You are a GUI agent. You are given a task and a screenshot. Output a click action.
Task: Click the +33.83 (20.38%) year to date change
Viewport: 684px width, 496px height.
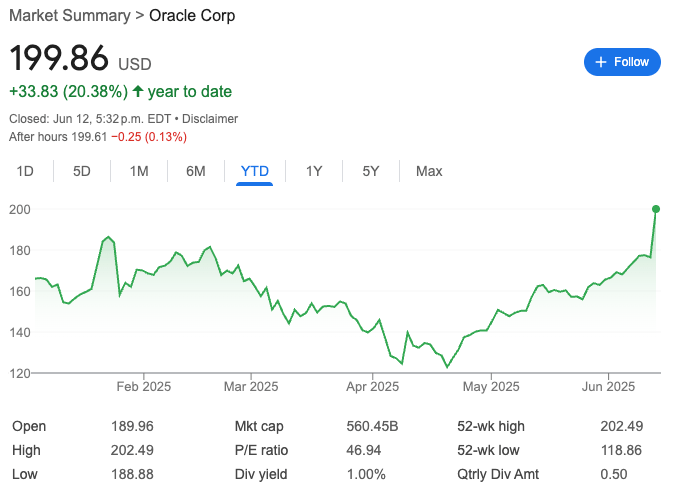pos(120,92)
